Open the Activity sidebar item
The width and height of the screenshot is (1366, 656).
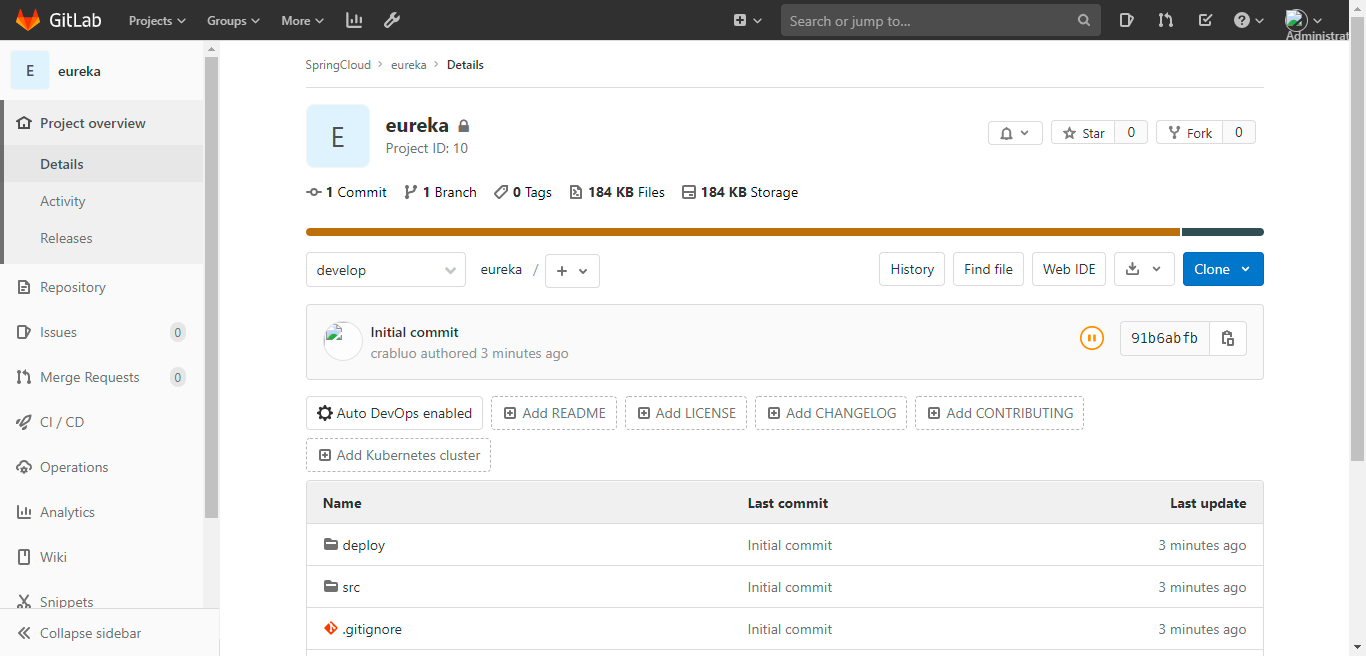coord(102,201)
